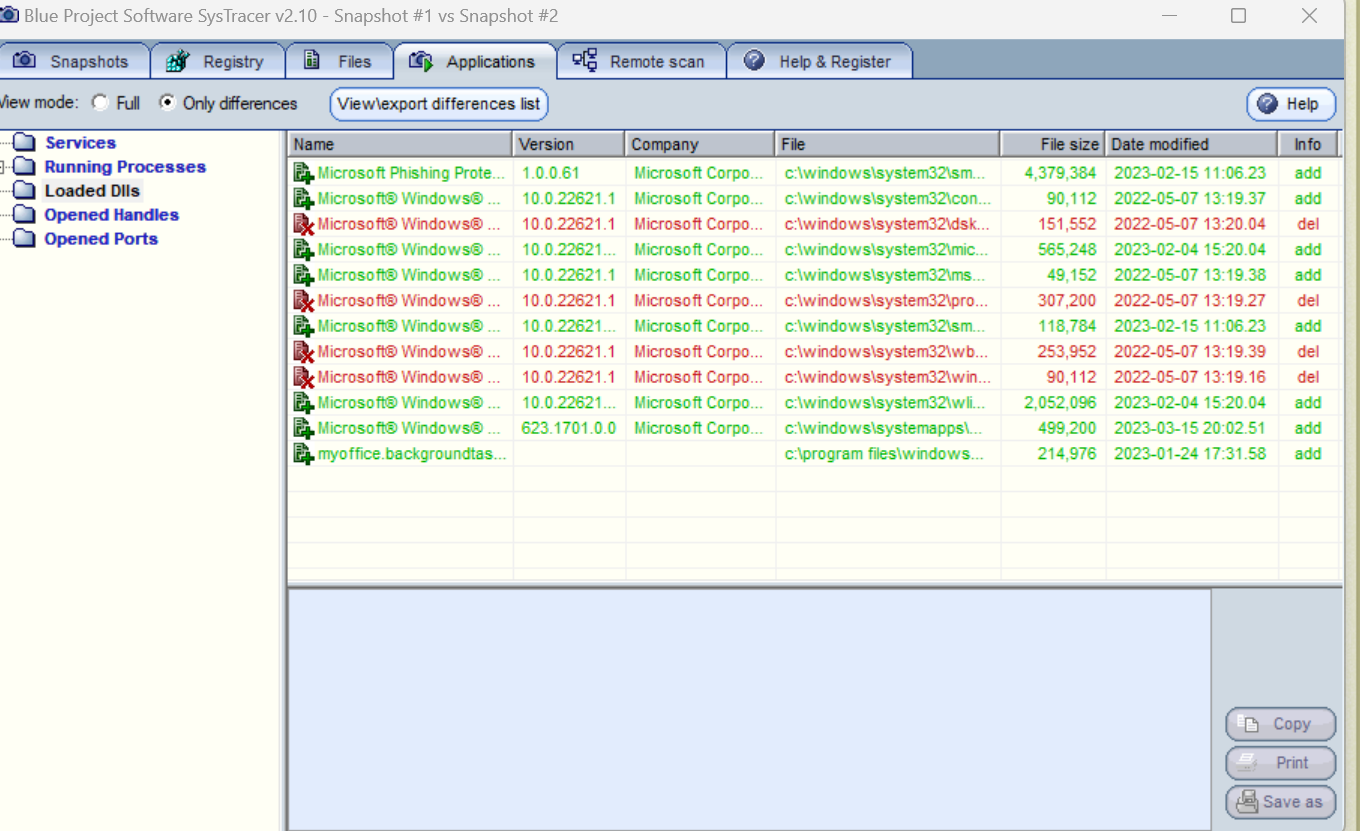The width and height of the screenshot is (1360, 831).
Task: Click date cell 2022-05-07 13:19.16
Action: coord(1190,377)
